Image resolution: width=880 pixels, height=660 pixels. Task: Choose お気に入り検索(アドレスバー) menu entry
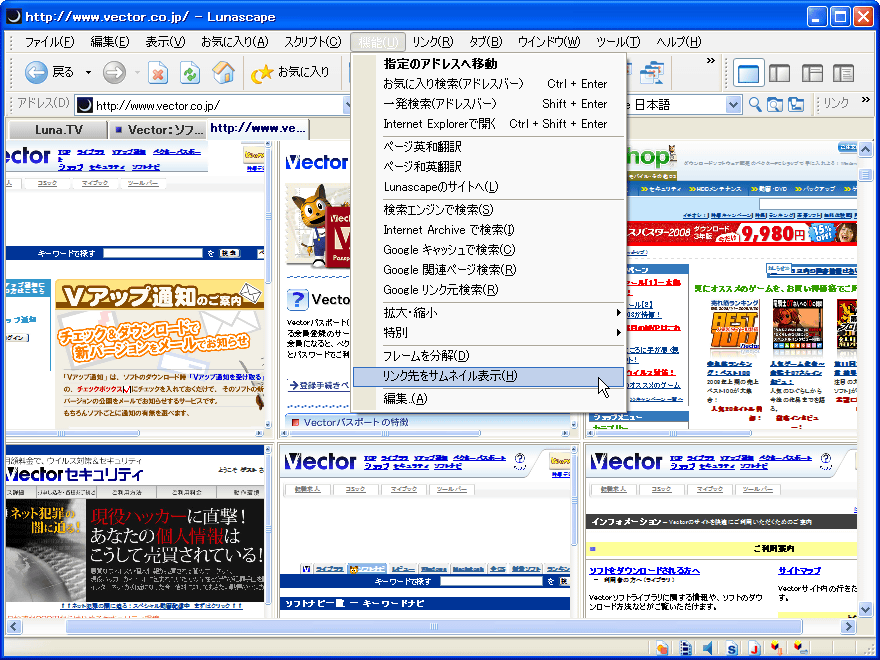(488, 84)
